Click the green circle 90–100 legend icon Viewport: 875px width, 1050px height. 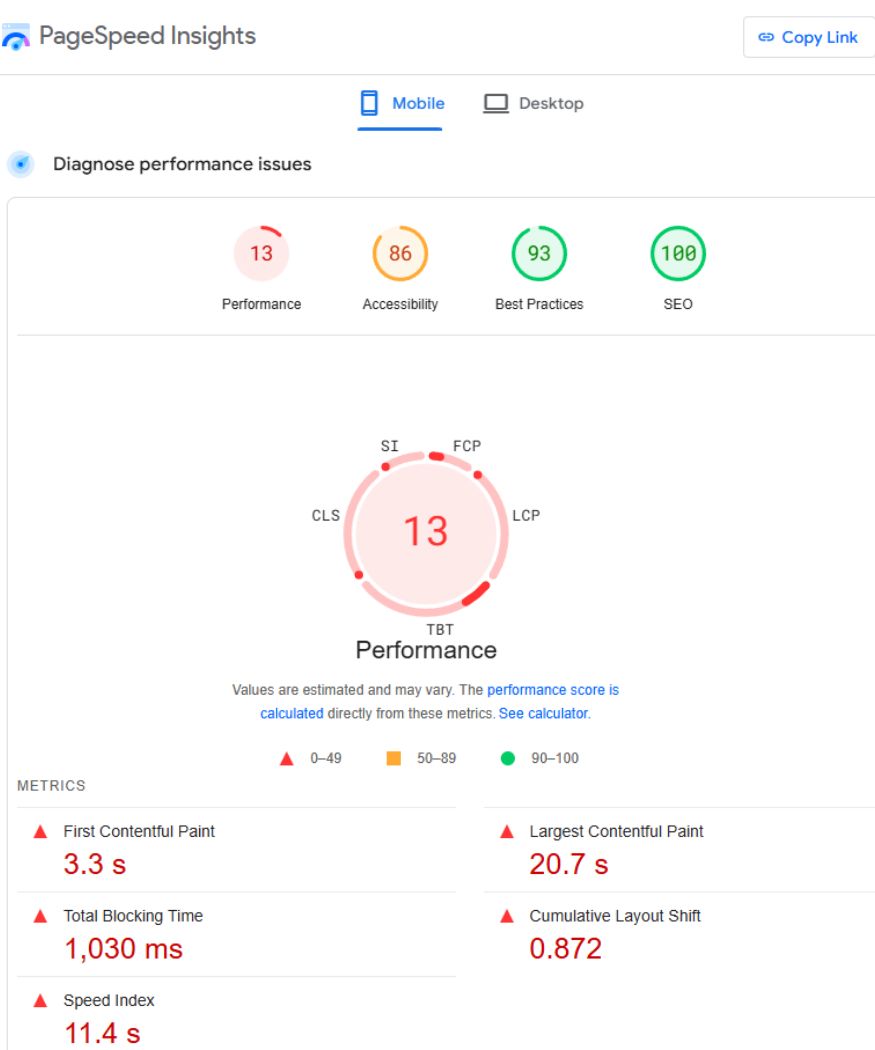coord(508,758)
